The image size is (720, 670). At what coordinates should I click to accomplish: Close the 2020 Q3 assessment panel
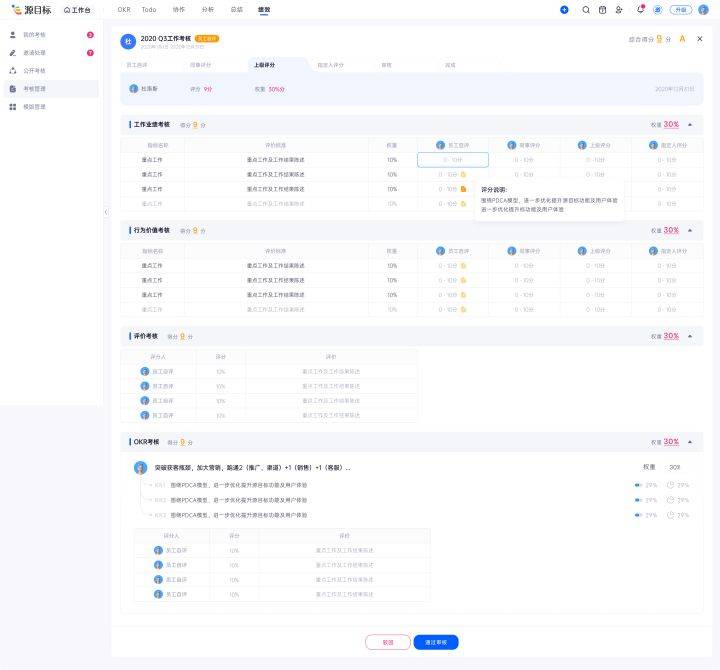tap(699, 39)
